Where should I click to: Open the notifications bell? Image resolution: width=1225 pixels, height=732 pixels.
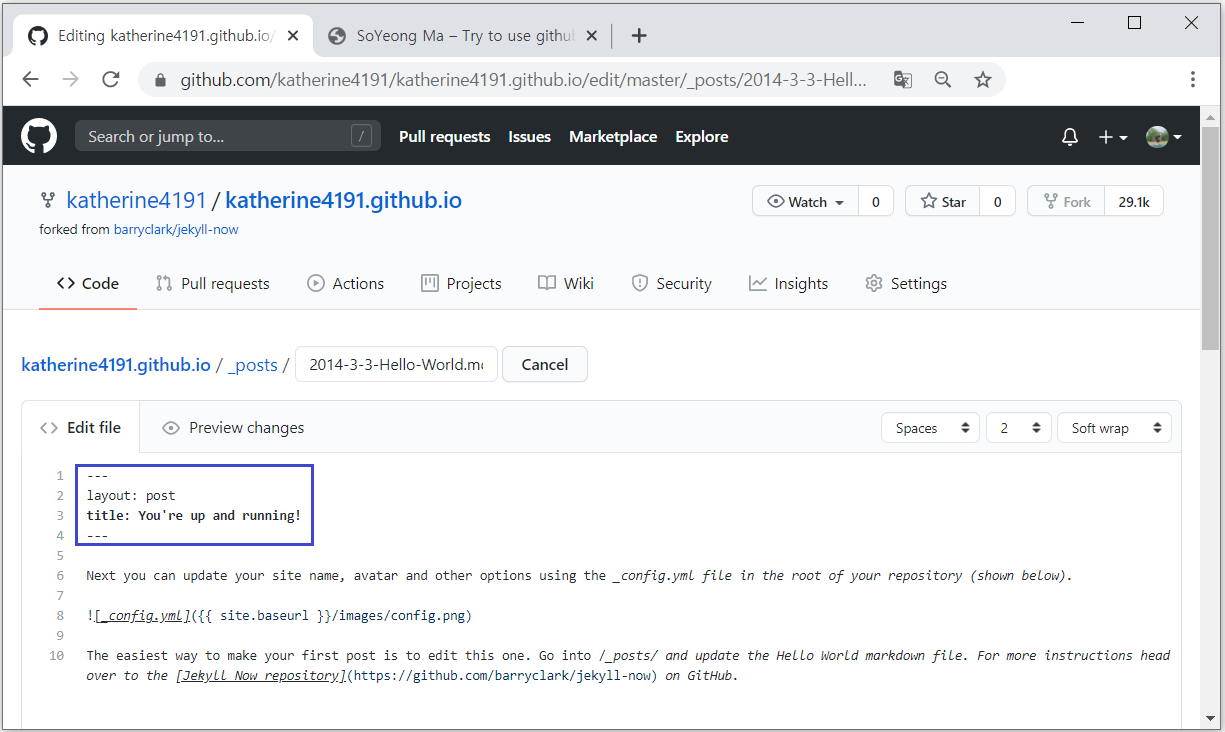coord(1070,137)
